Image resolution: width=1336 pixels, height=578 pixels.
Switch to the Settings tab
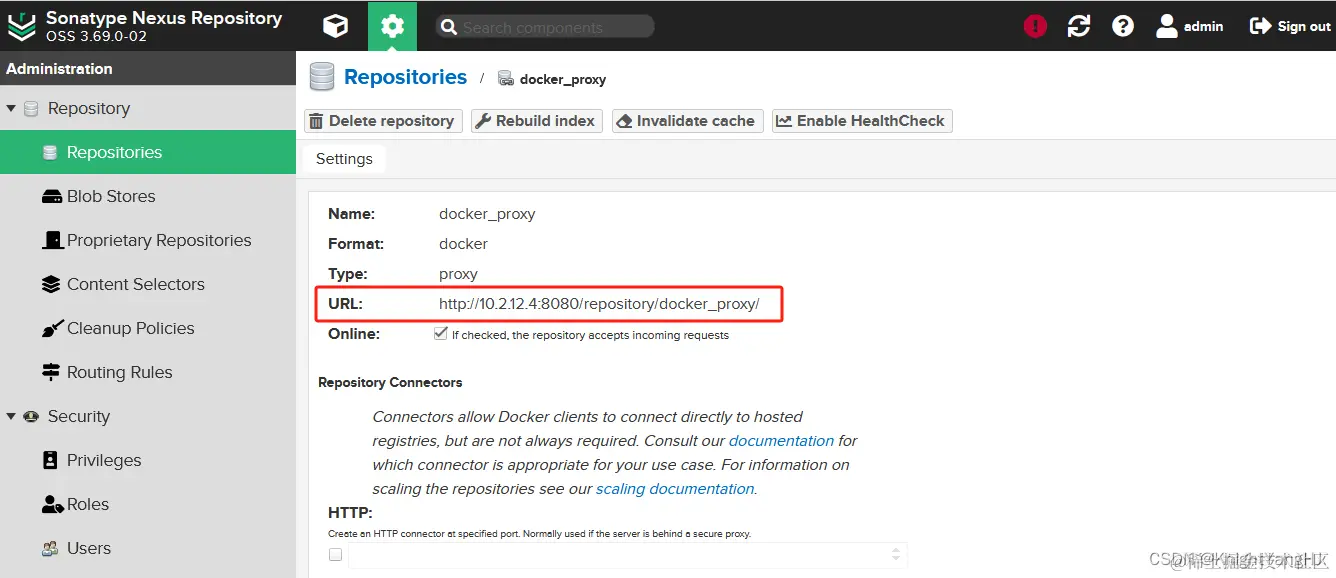coord(344,159)
